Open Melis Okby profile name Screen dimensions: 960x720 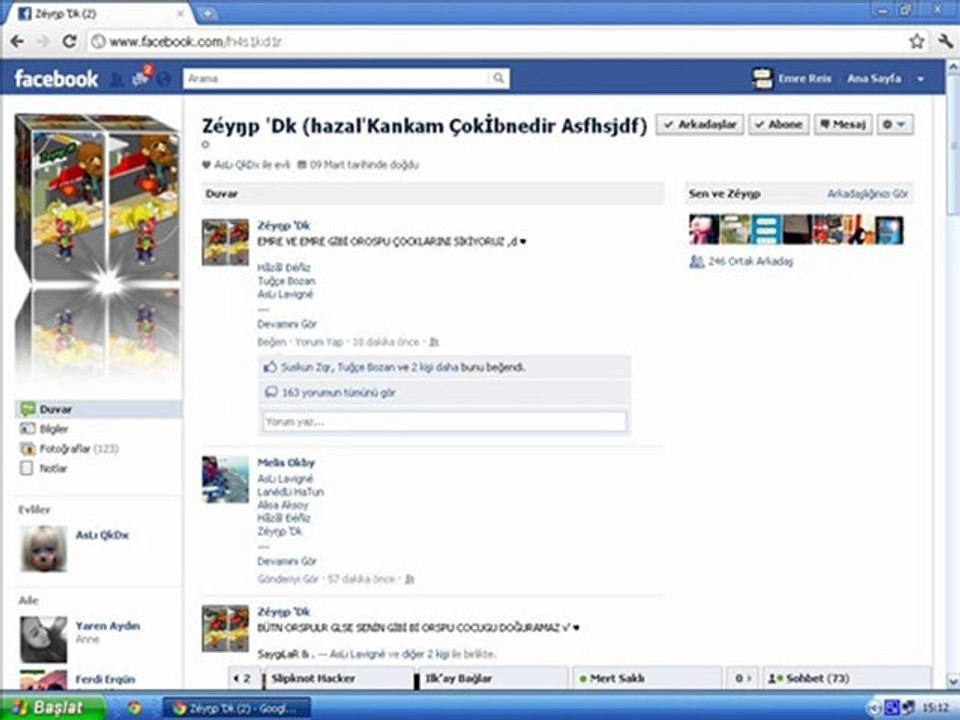(x=286, y=462)
